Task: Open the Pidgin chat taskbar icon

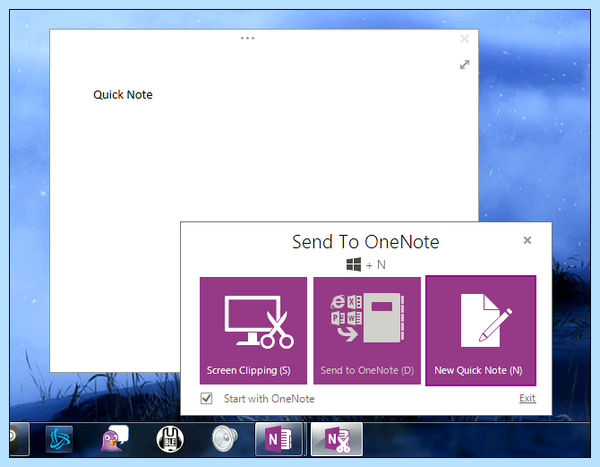Action: click(114, 438)
